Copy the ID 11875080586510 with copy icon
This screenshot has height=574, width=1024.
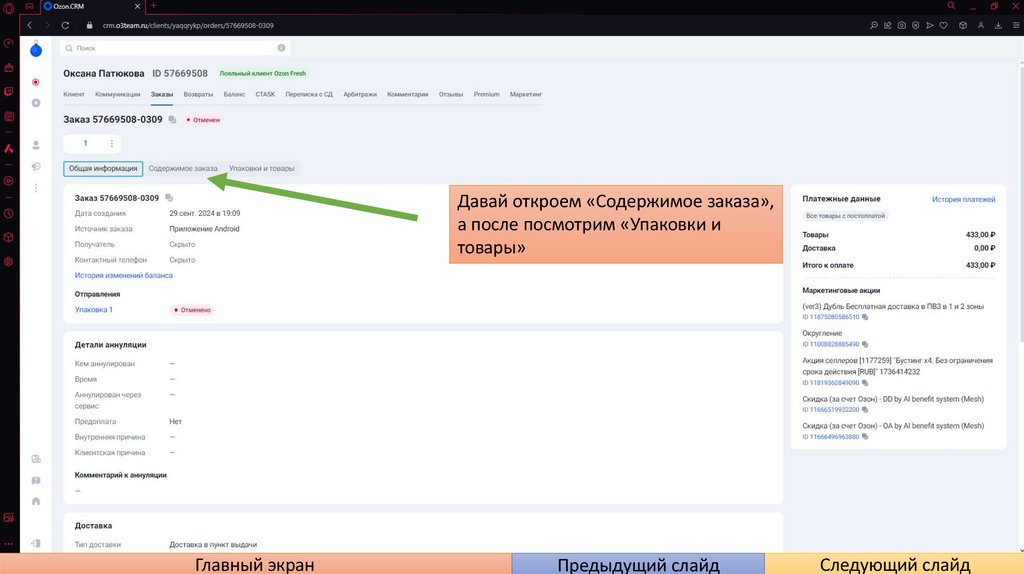pyautogui.click(x=865, y=317)
